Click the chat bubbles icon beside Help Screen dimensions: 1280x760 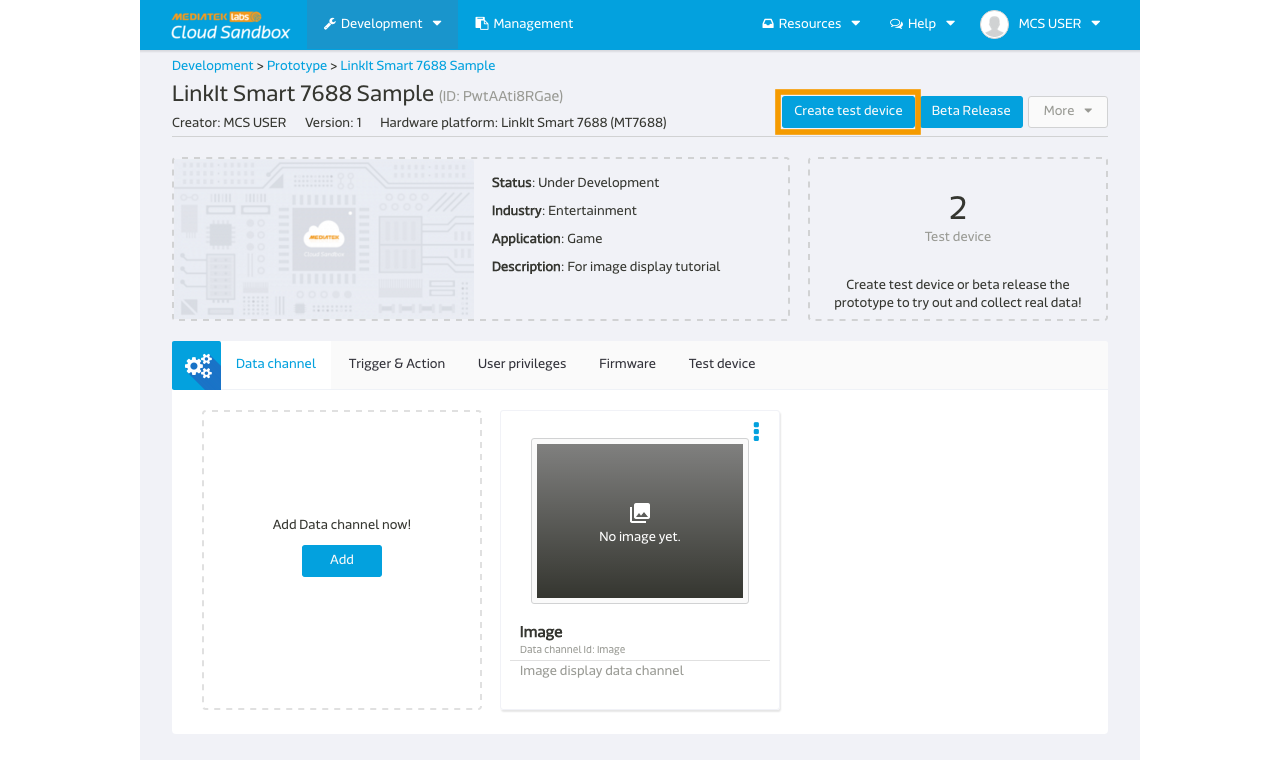[896, 23]
